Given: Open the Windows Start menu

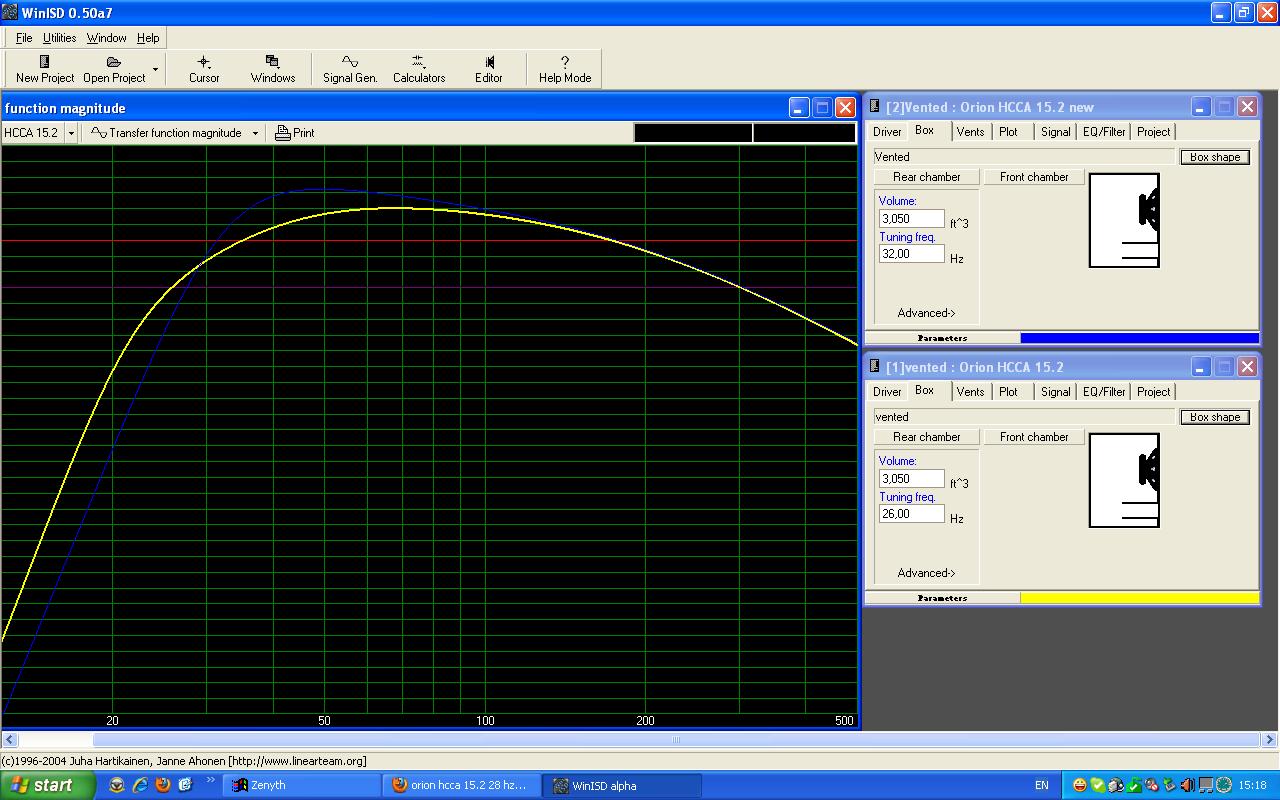Looking at the screenshot, I should [x=47, y=785].
